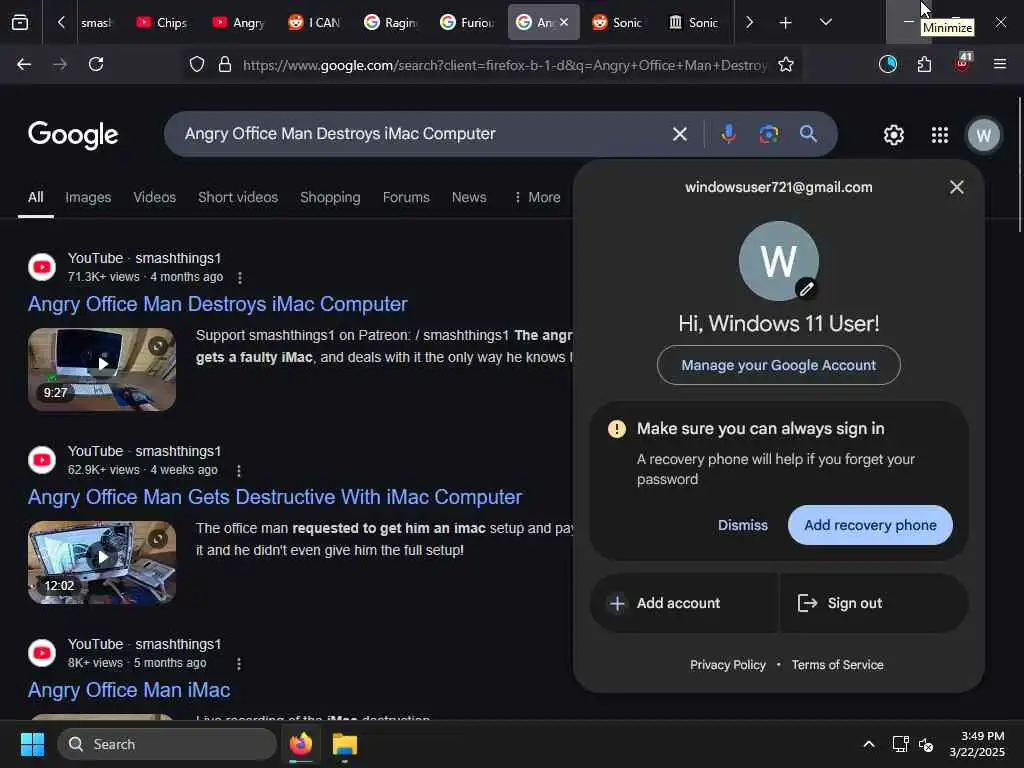This screenshot has width=1024, height=768.
Task: Reload the current page
Action: [96, 64]
